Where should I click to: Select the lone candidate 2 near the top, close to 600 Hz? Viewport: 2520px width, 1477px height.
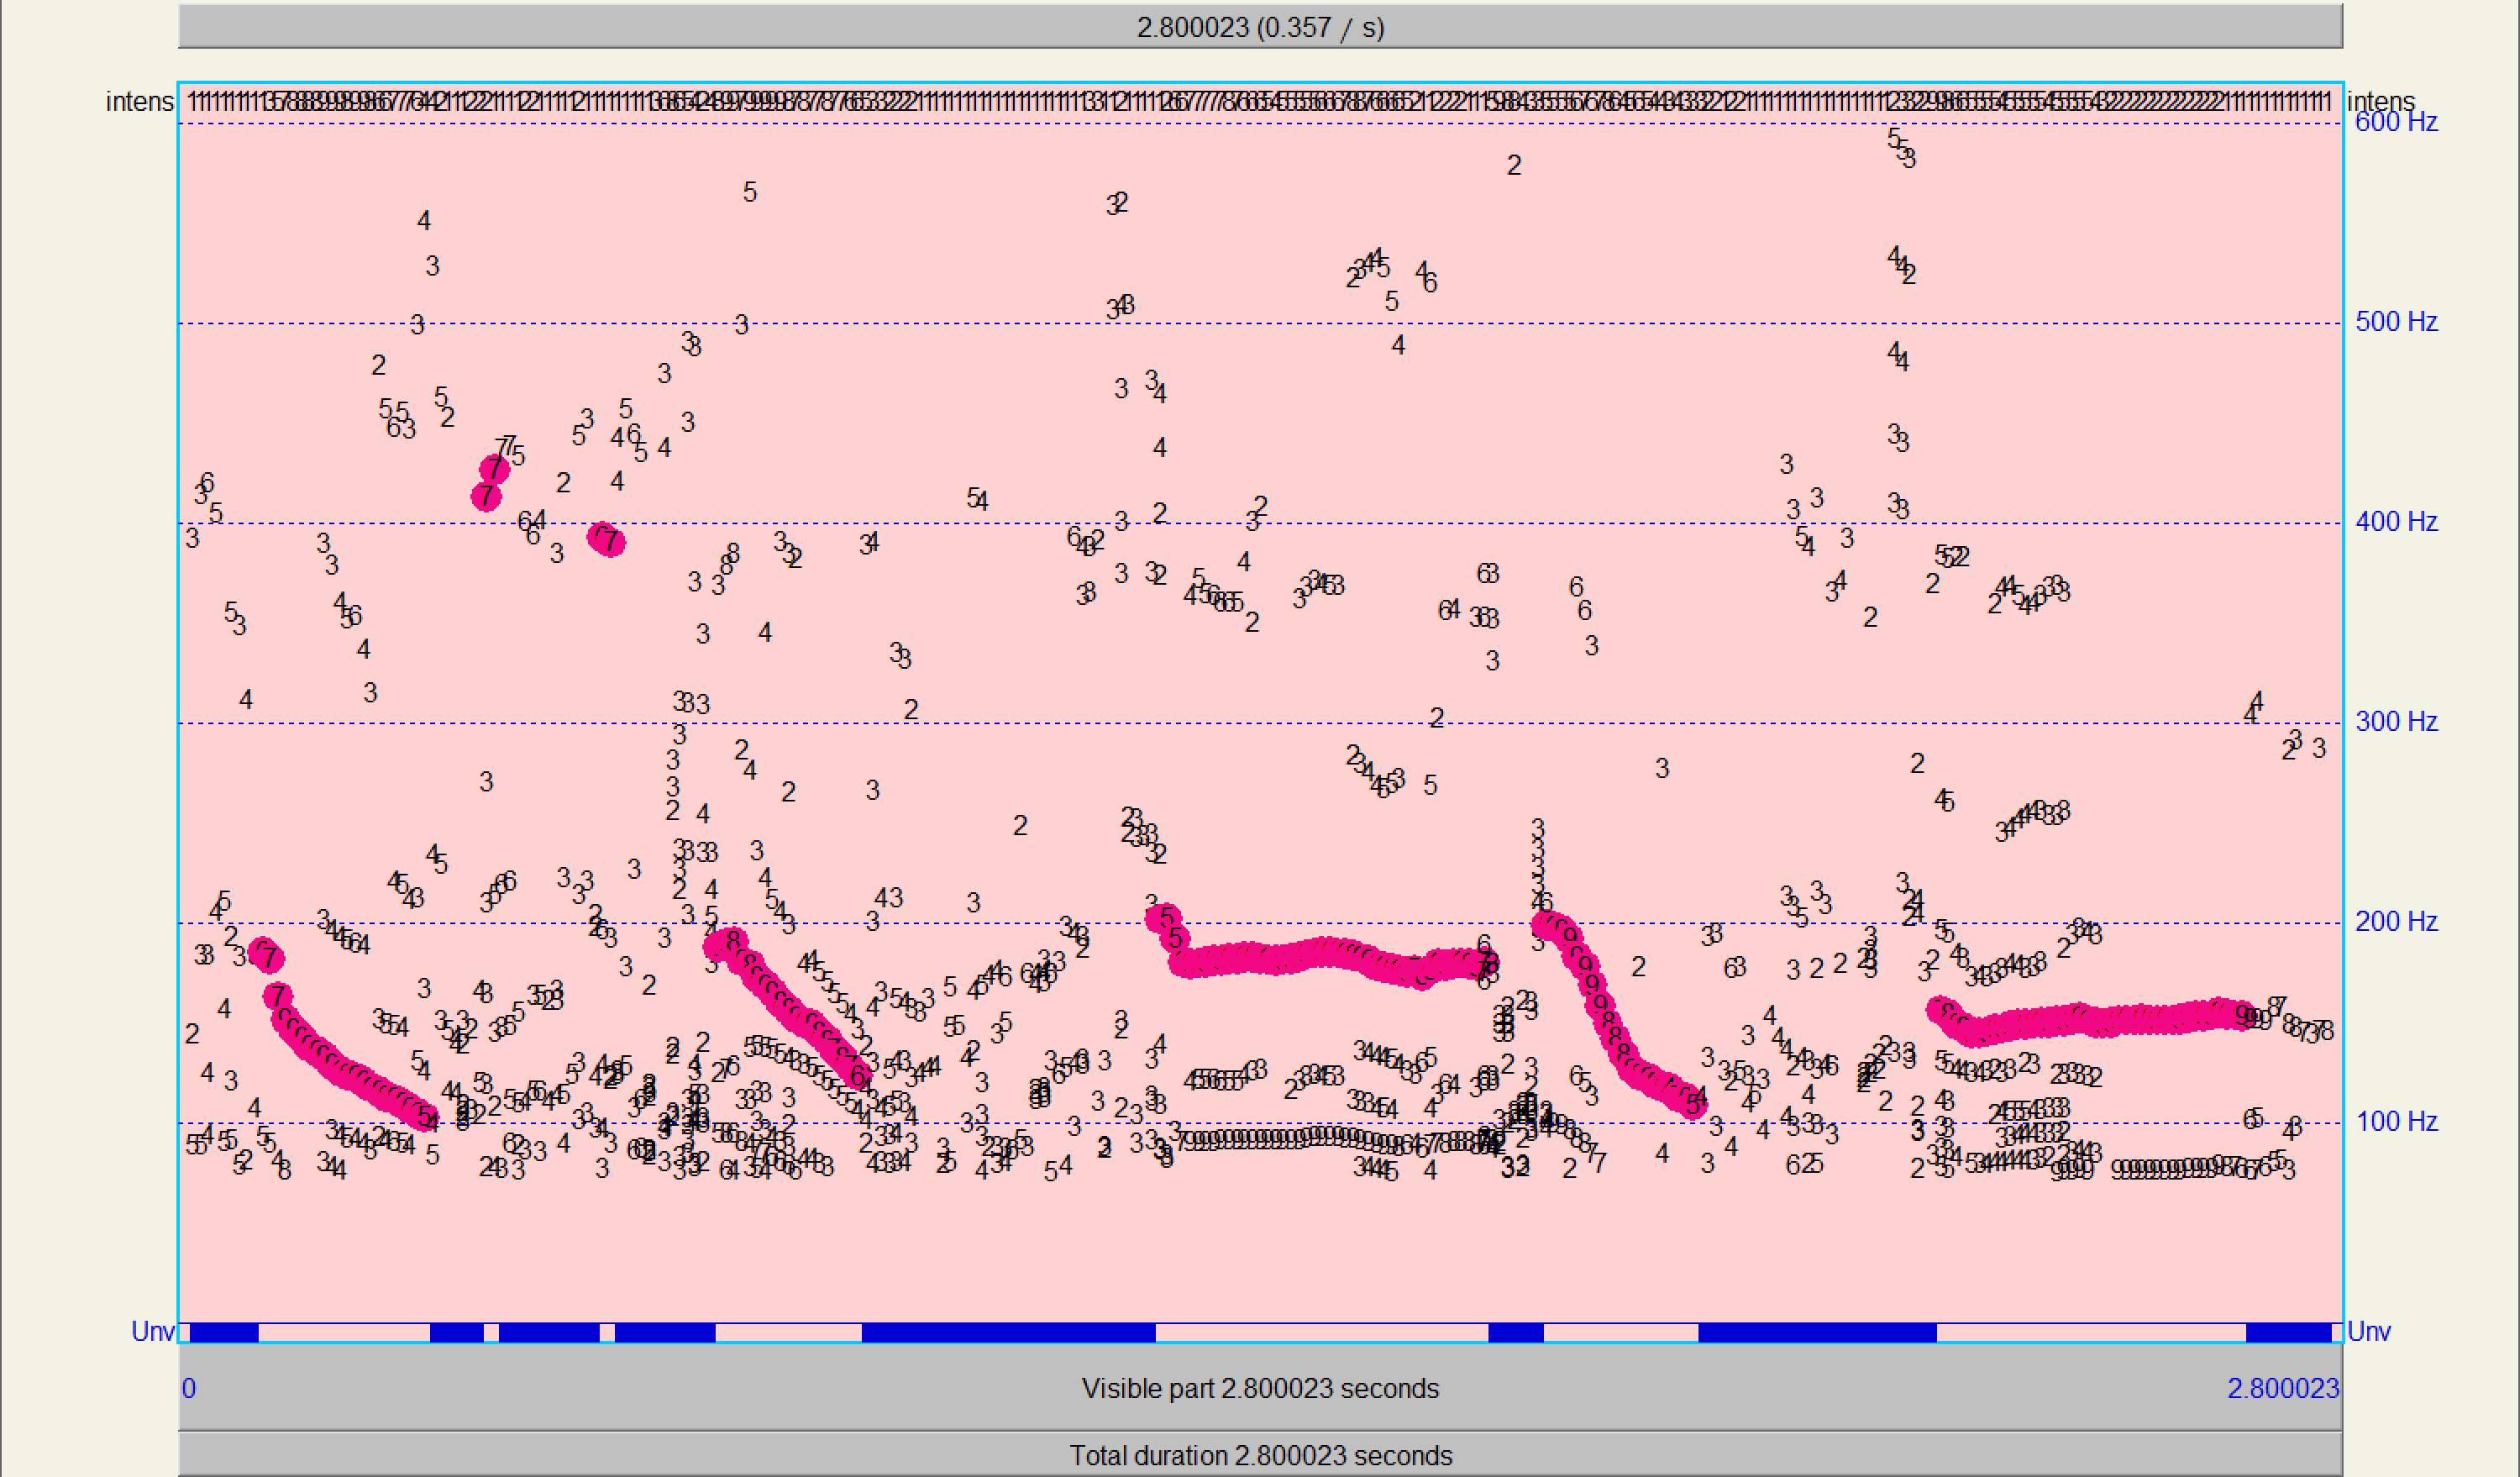[x=1514, y=165]
